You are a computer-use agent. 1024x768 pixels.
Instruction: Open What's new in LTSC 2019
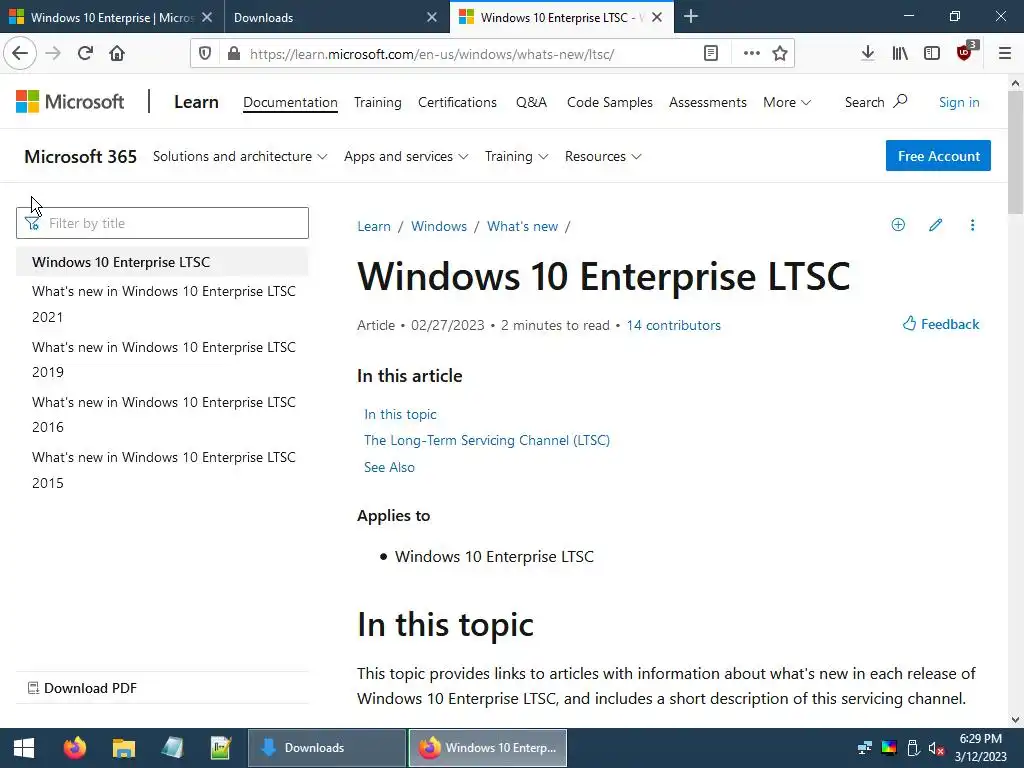(x=163, y=360)
